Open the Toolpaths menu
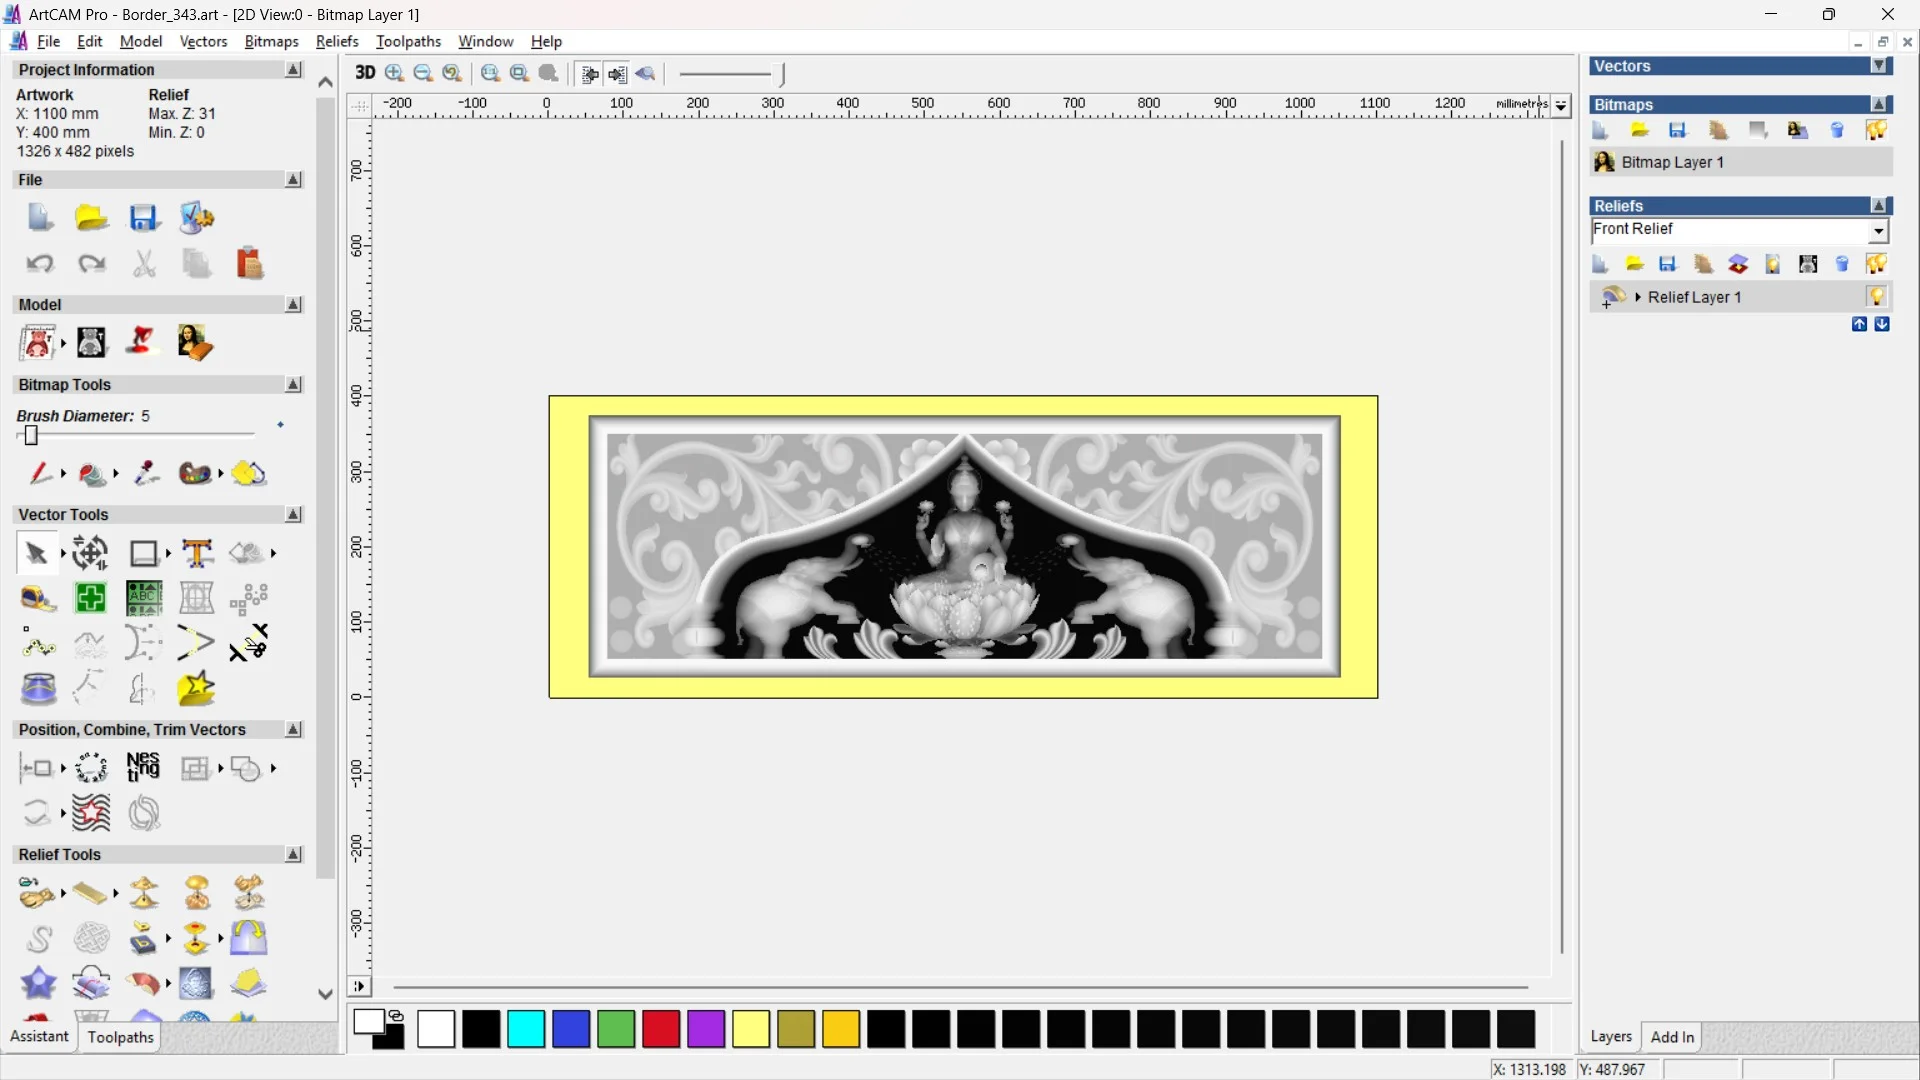Image resolution: width=1920 pixels, height=1080 pixels. pos(408,41)
